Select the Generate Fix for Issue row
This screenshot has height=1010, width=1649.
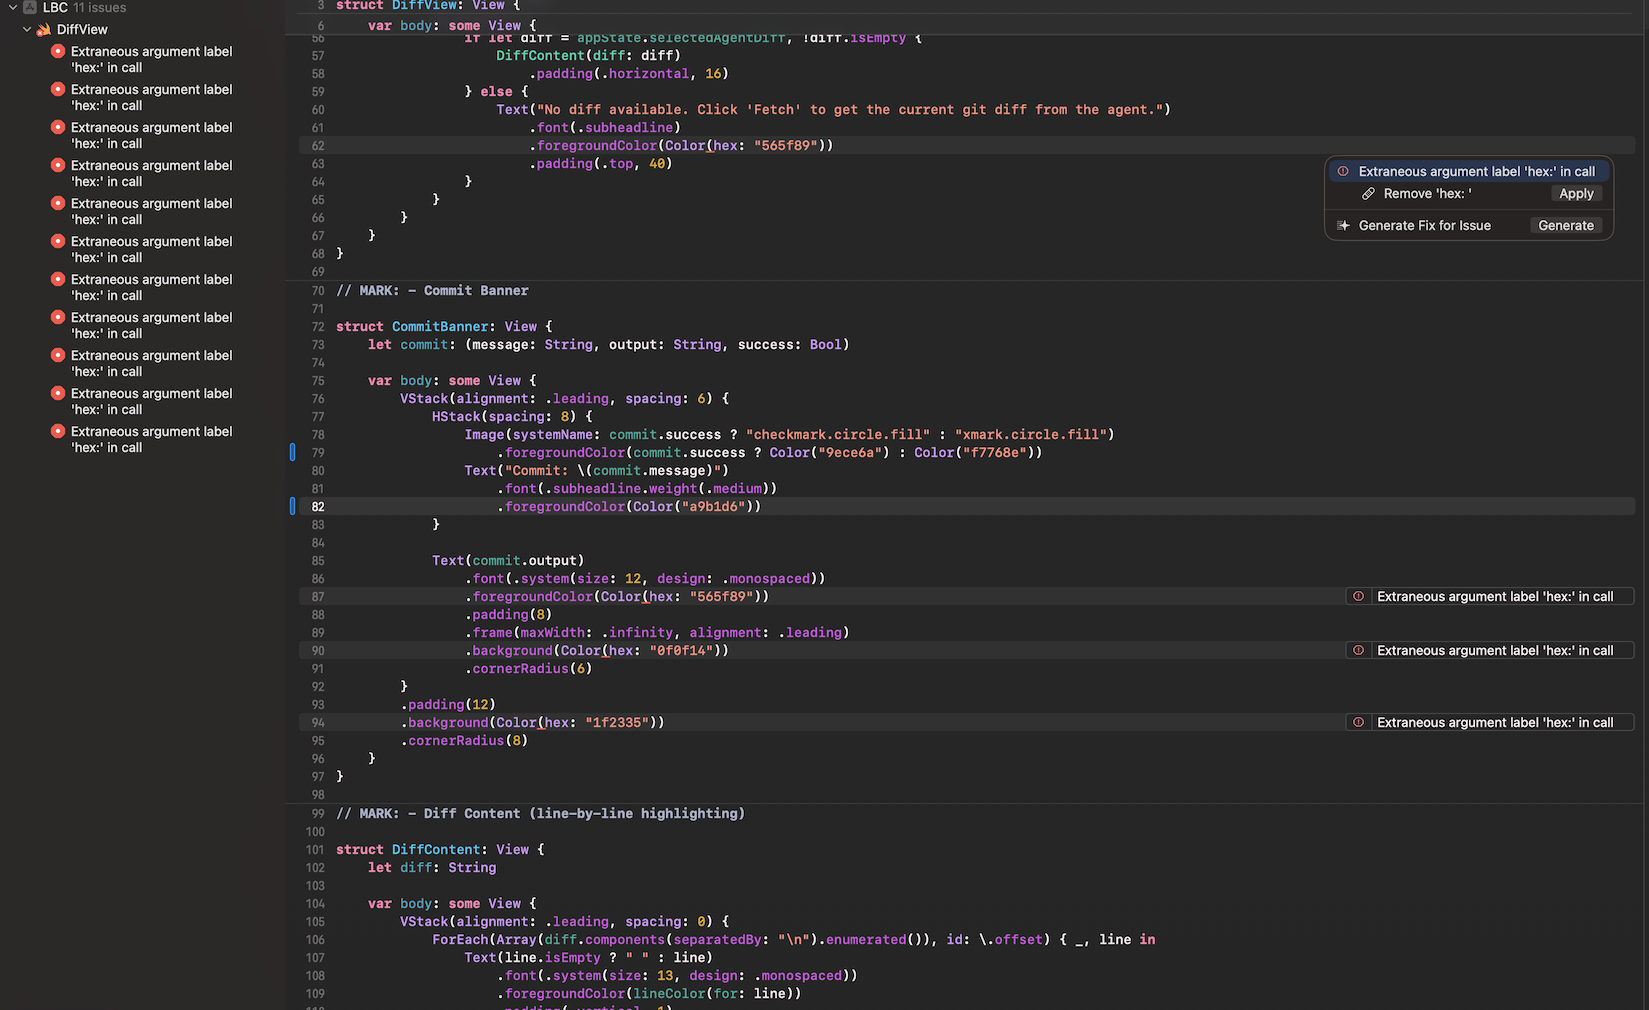tap(1469, 226)
